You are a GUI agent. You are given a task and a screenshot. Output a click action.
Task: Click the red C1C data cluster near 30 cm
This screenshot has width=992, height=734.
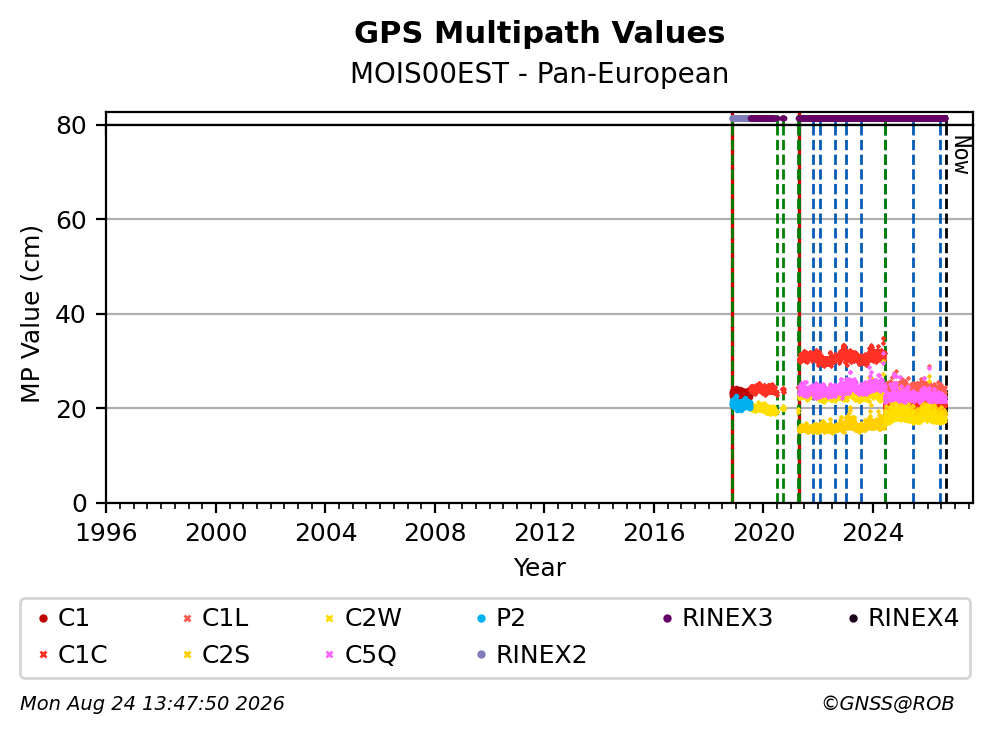(x=841, y=358)
